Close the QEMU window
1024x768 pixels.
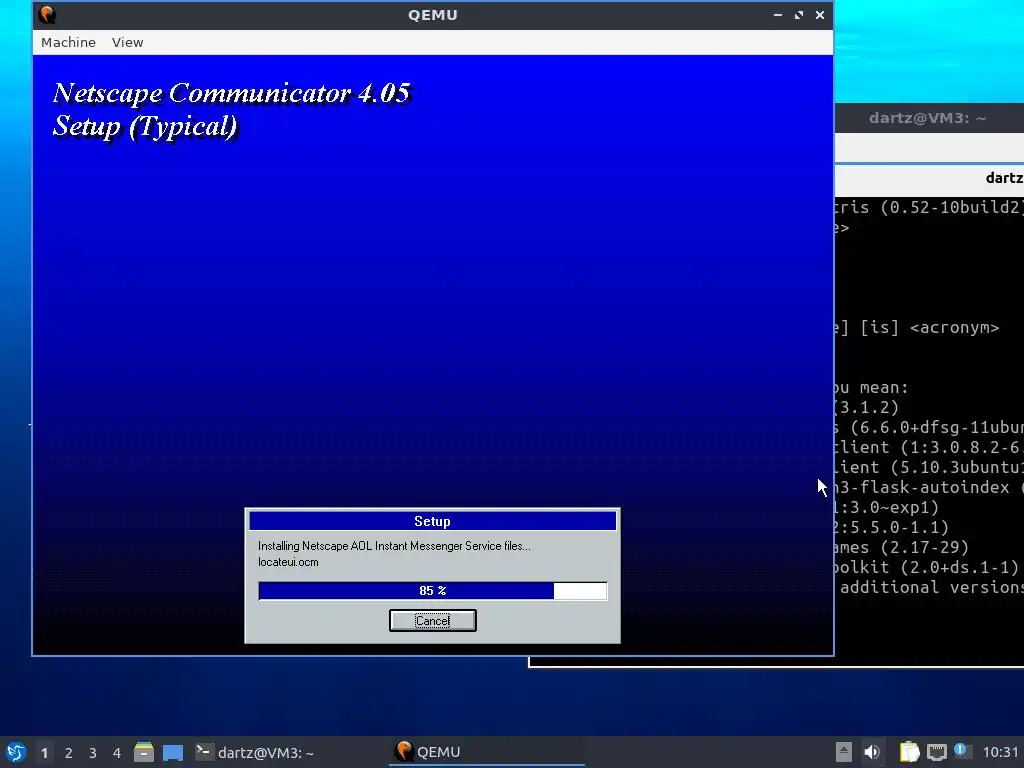click(820, 14)
